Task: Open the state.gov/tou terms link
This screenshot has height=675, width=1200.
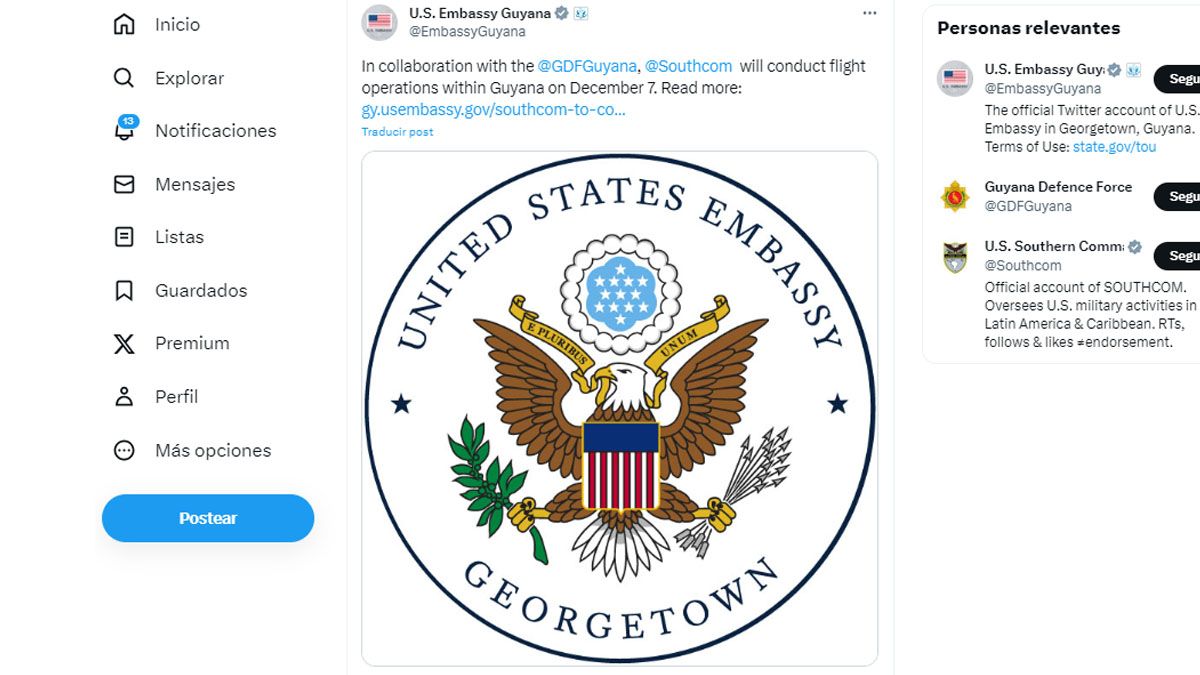Action: (1114, 147)
